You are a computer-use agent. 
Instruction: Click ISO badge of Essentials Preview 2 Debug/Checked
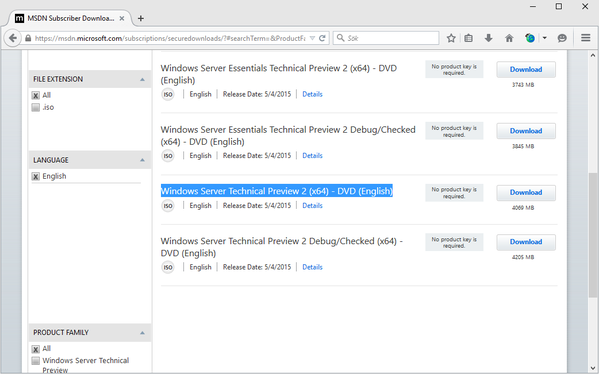pyautogui.click(x=168, y=156)
